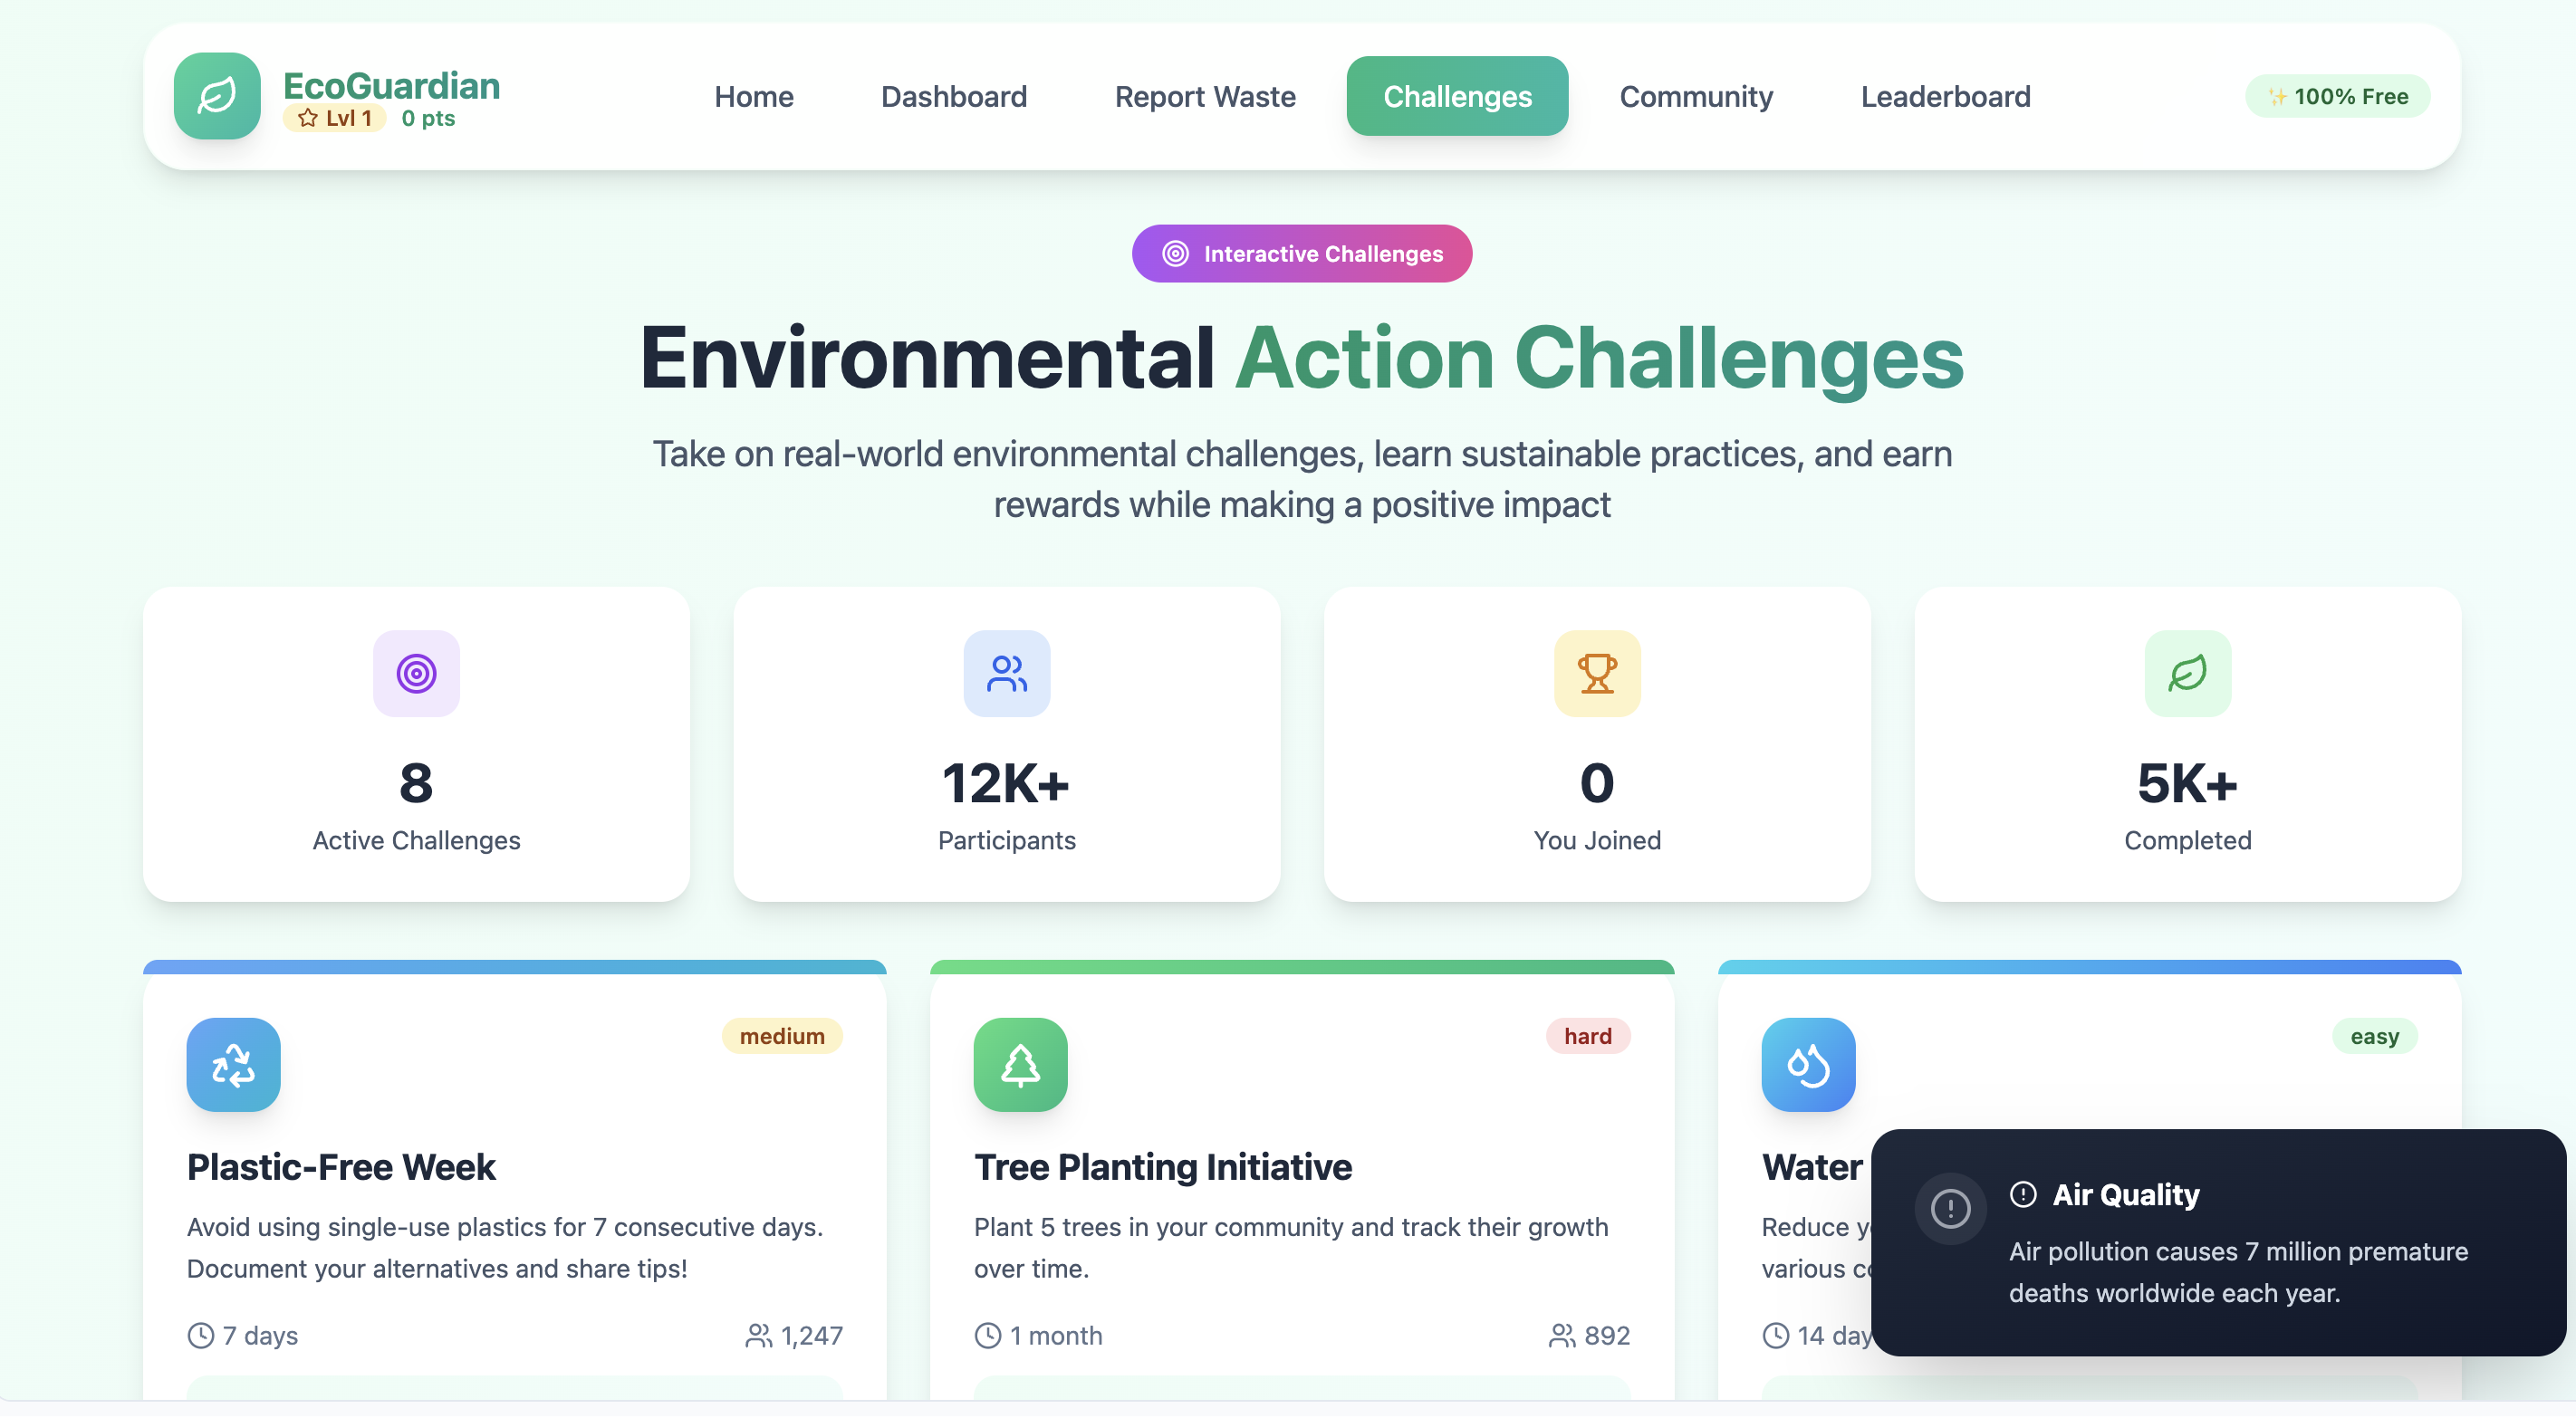Click the Interactive Challenges pill
Screen dimensions: 2576x1418
(1301, 254)
